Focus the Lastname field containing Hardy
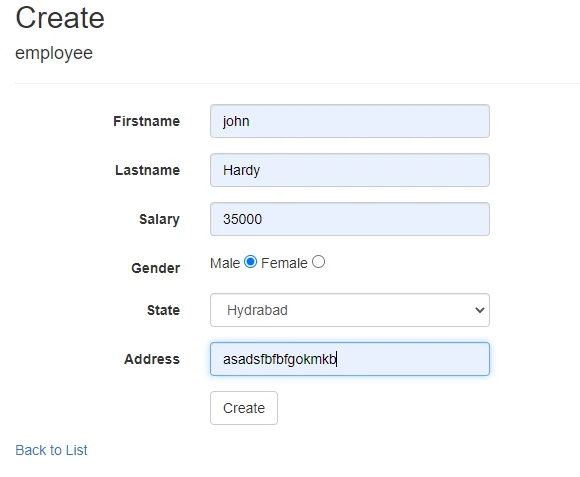This screenshot has height=477, width=580. tap(350, 170)
